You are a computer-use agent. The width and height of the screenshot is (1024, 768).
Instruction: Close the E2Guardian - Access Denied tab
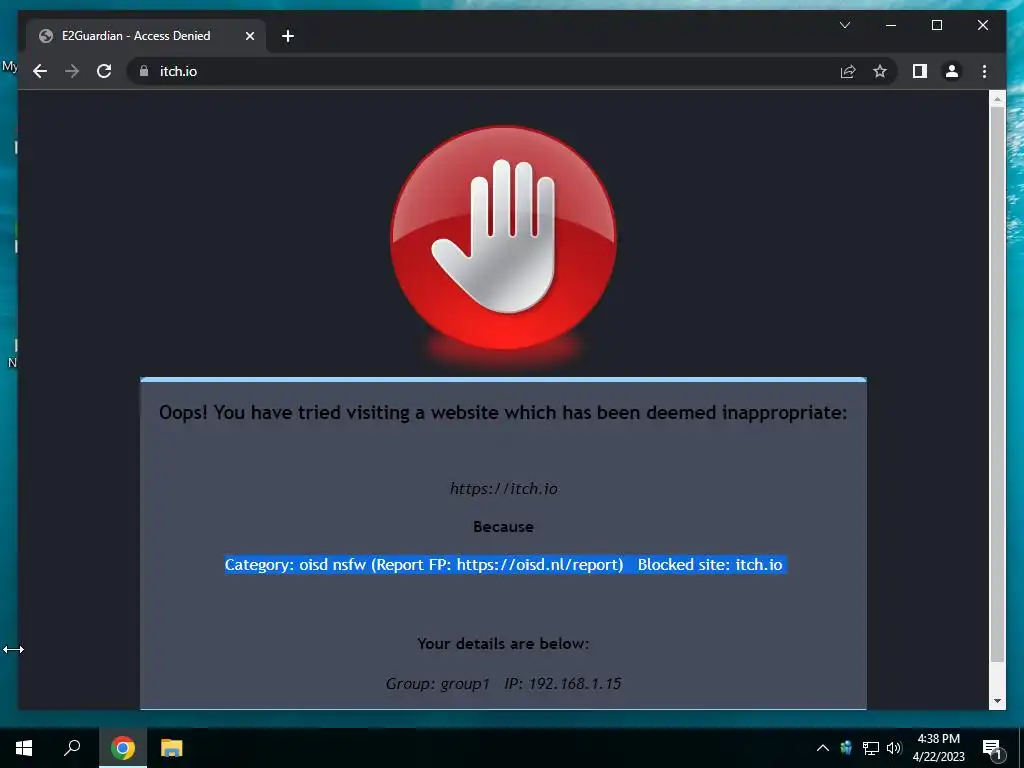[249, 36]
